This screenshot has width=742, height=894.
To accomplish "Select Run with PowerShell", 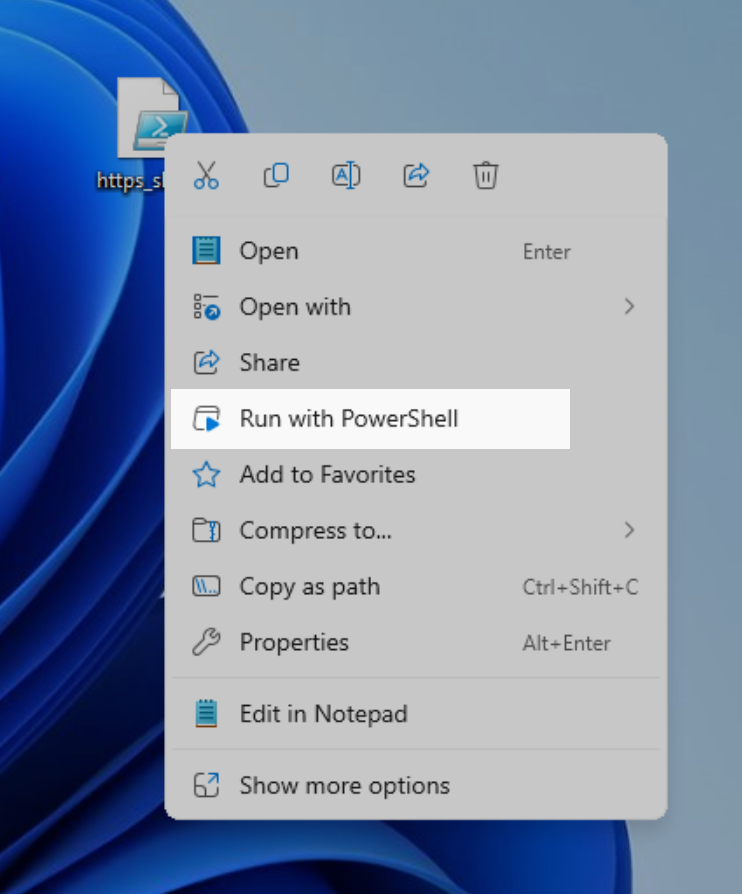I will [349, 419].
